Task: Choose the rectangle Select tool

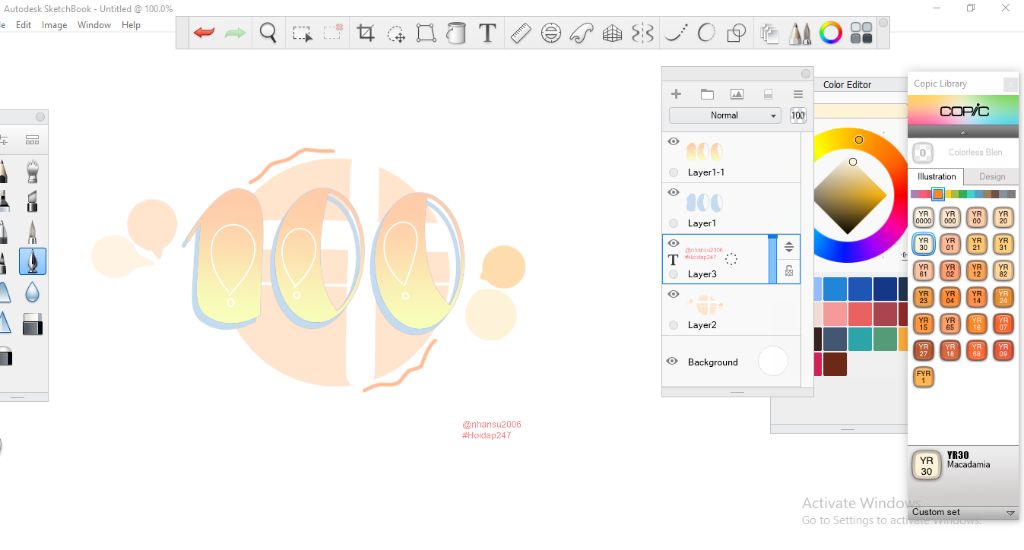Action: click(x=302, y=33)
